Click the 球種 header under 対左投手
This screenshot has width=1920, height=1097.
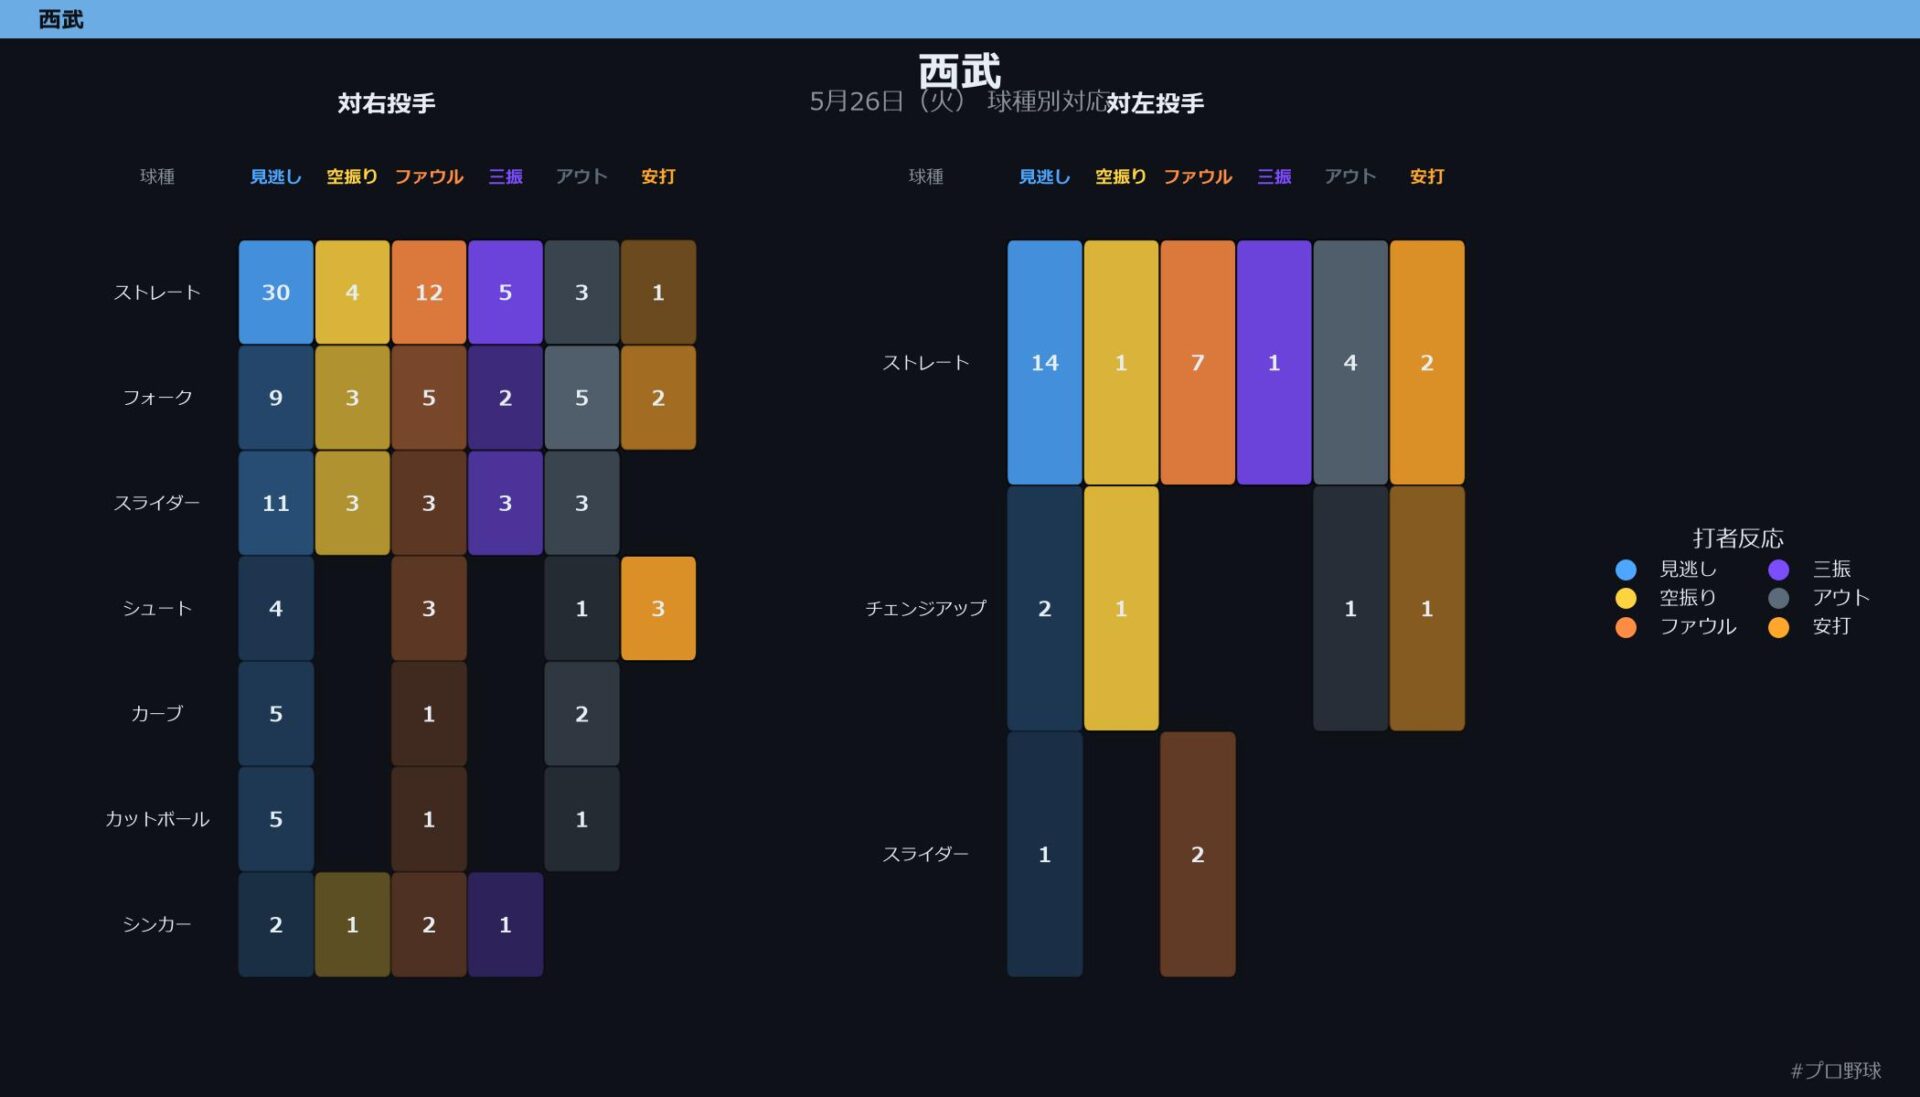(926, 177)
